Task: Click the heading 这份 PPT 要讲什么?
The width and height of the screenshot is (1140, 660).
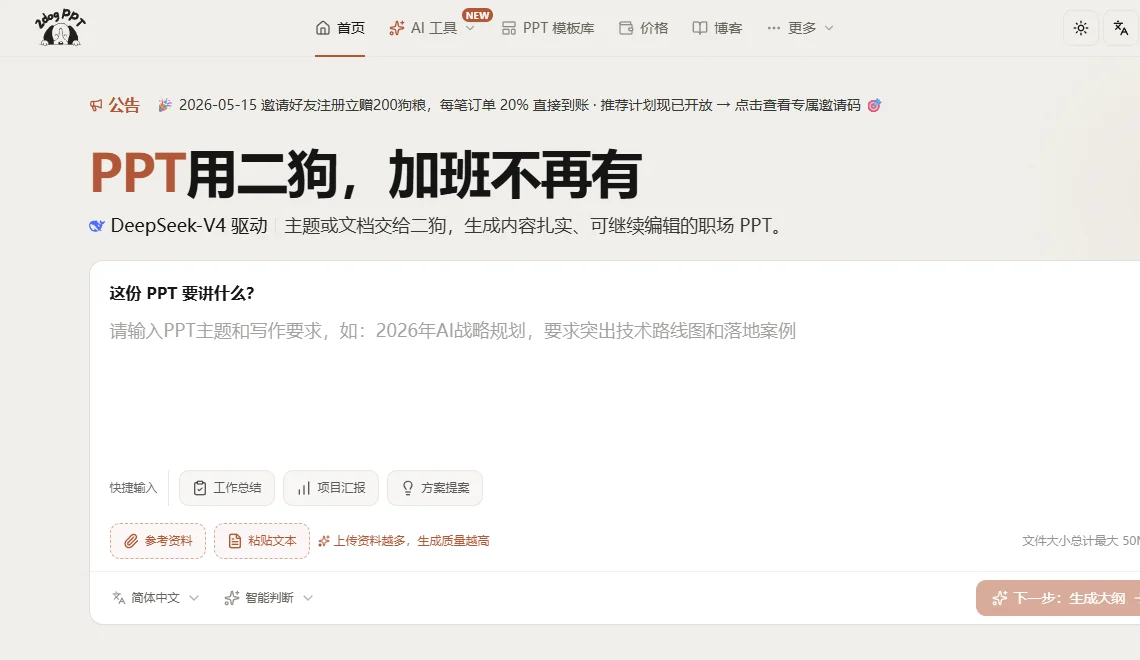Action: click(182, 294)
